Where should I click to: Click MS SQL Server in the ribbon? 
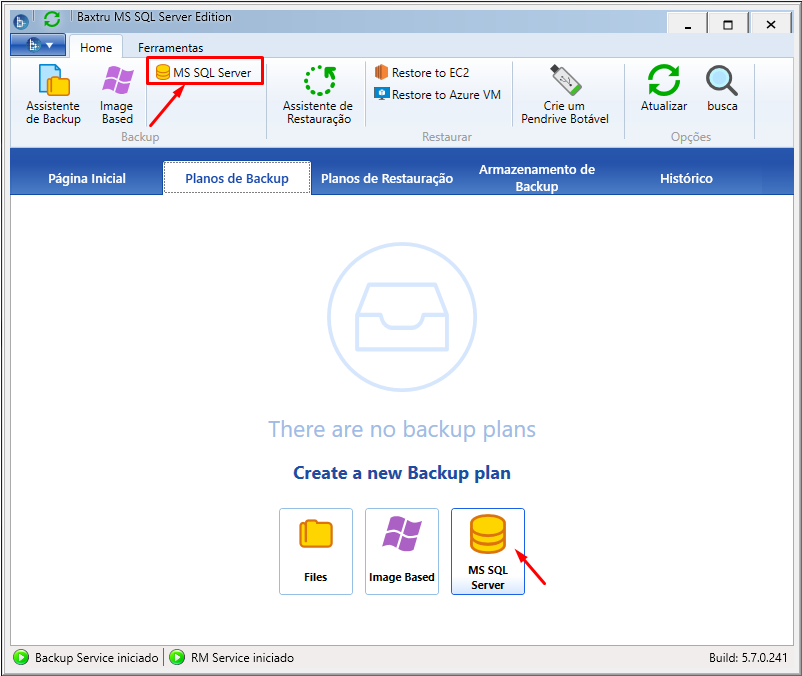click(204, 73)
